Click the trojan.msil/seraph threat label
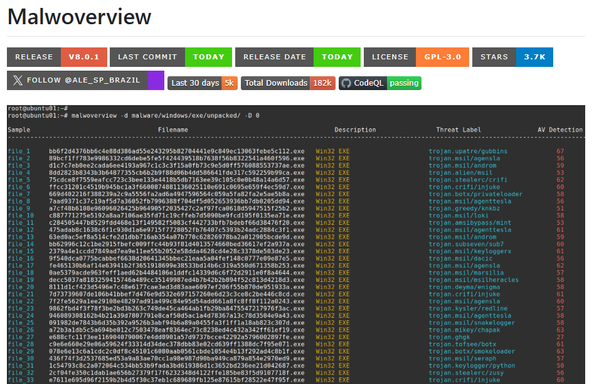 click(462, 358)
